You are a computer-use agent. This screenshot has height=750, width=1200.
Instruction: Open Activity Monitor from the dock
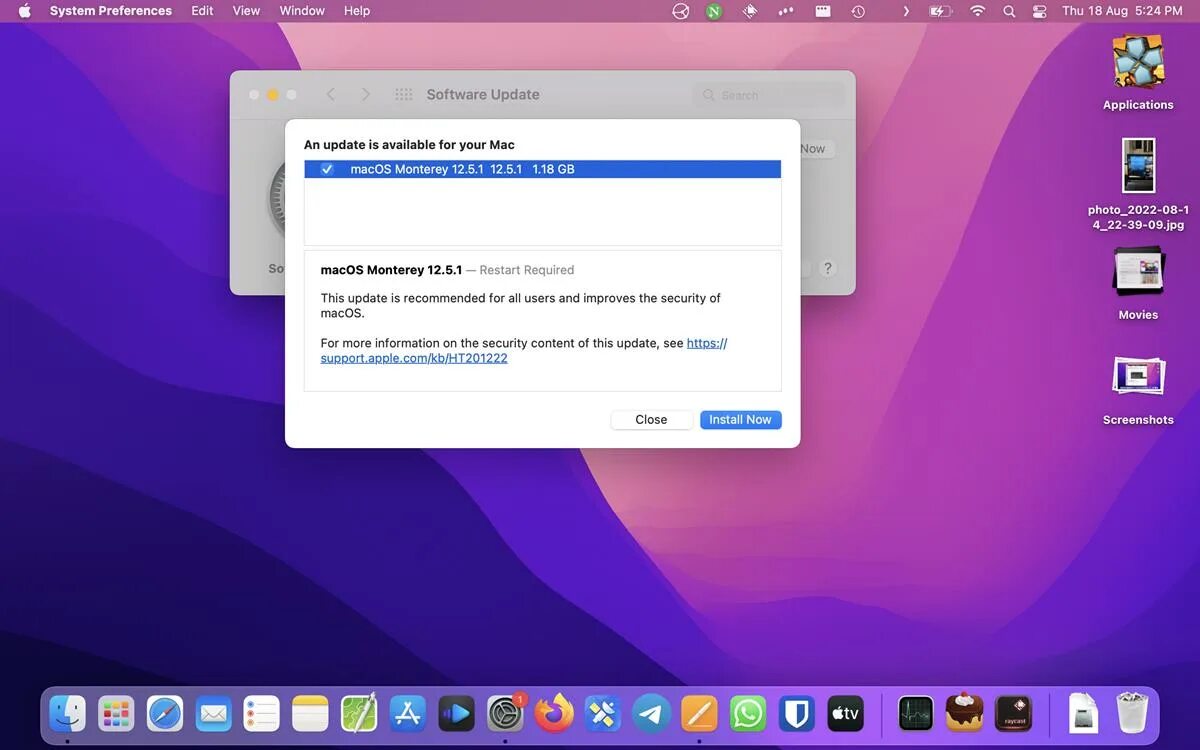click(x=916, y=713)
